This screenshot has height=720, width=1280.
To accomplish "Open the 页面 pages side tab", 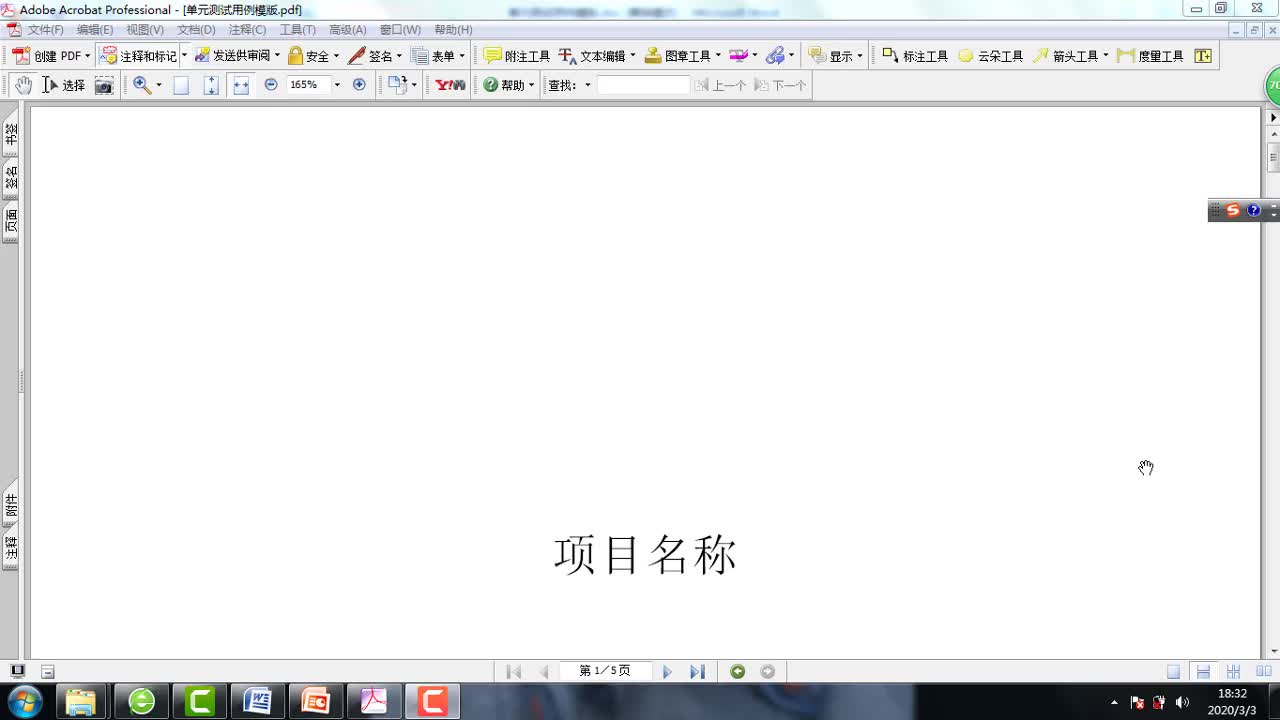I will click(11, 221).
